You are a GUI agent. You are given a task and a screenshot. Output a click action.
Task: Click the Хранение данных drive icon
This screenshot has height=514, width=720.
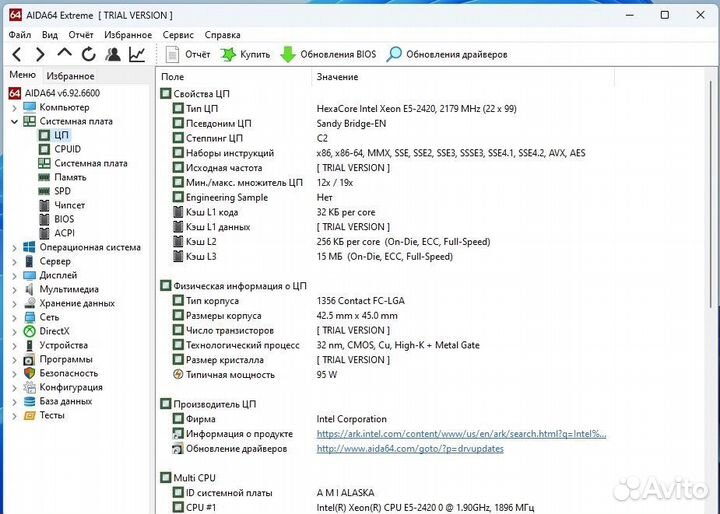(x=30, y=303)
